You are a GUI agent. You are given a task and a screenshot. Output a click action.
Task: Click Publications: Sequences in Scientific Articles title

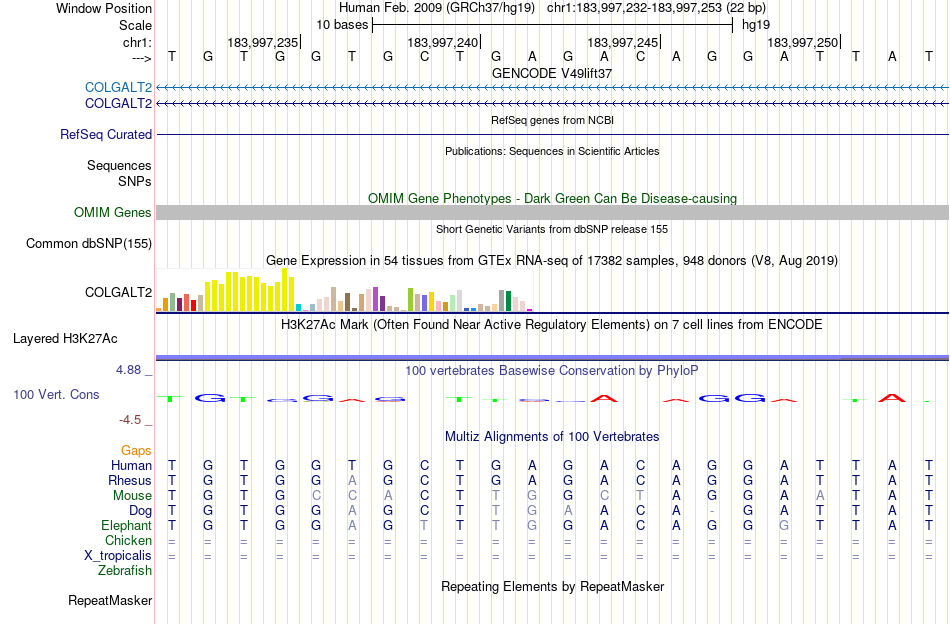point(552,151)
